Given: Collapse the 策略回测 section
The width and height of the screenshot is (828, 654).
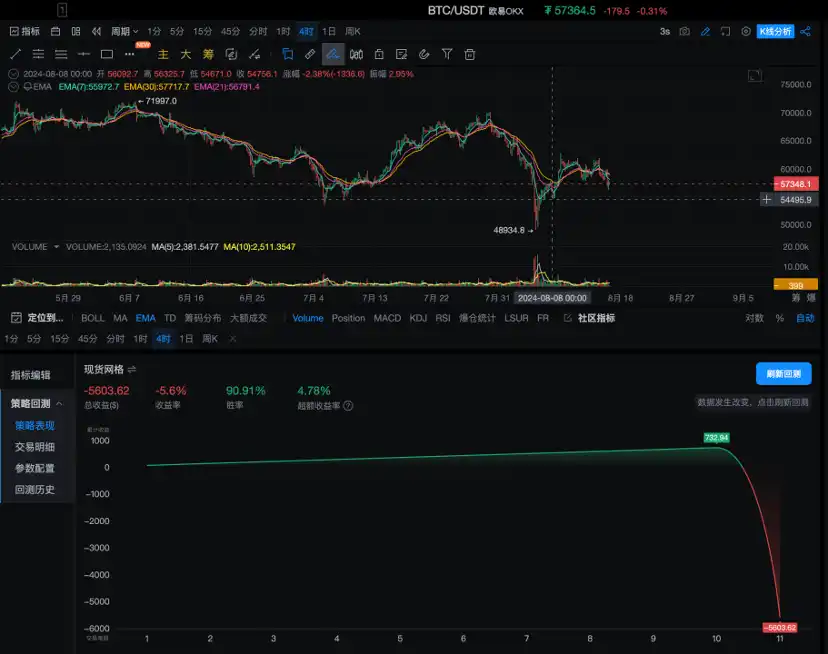Looking at the screenshot, I should [x=59, y=404].
